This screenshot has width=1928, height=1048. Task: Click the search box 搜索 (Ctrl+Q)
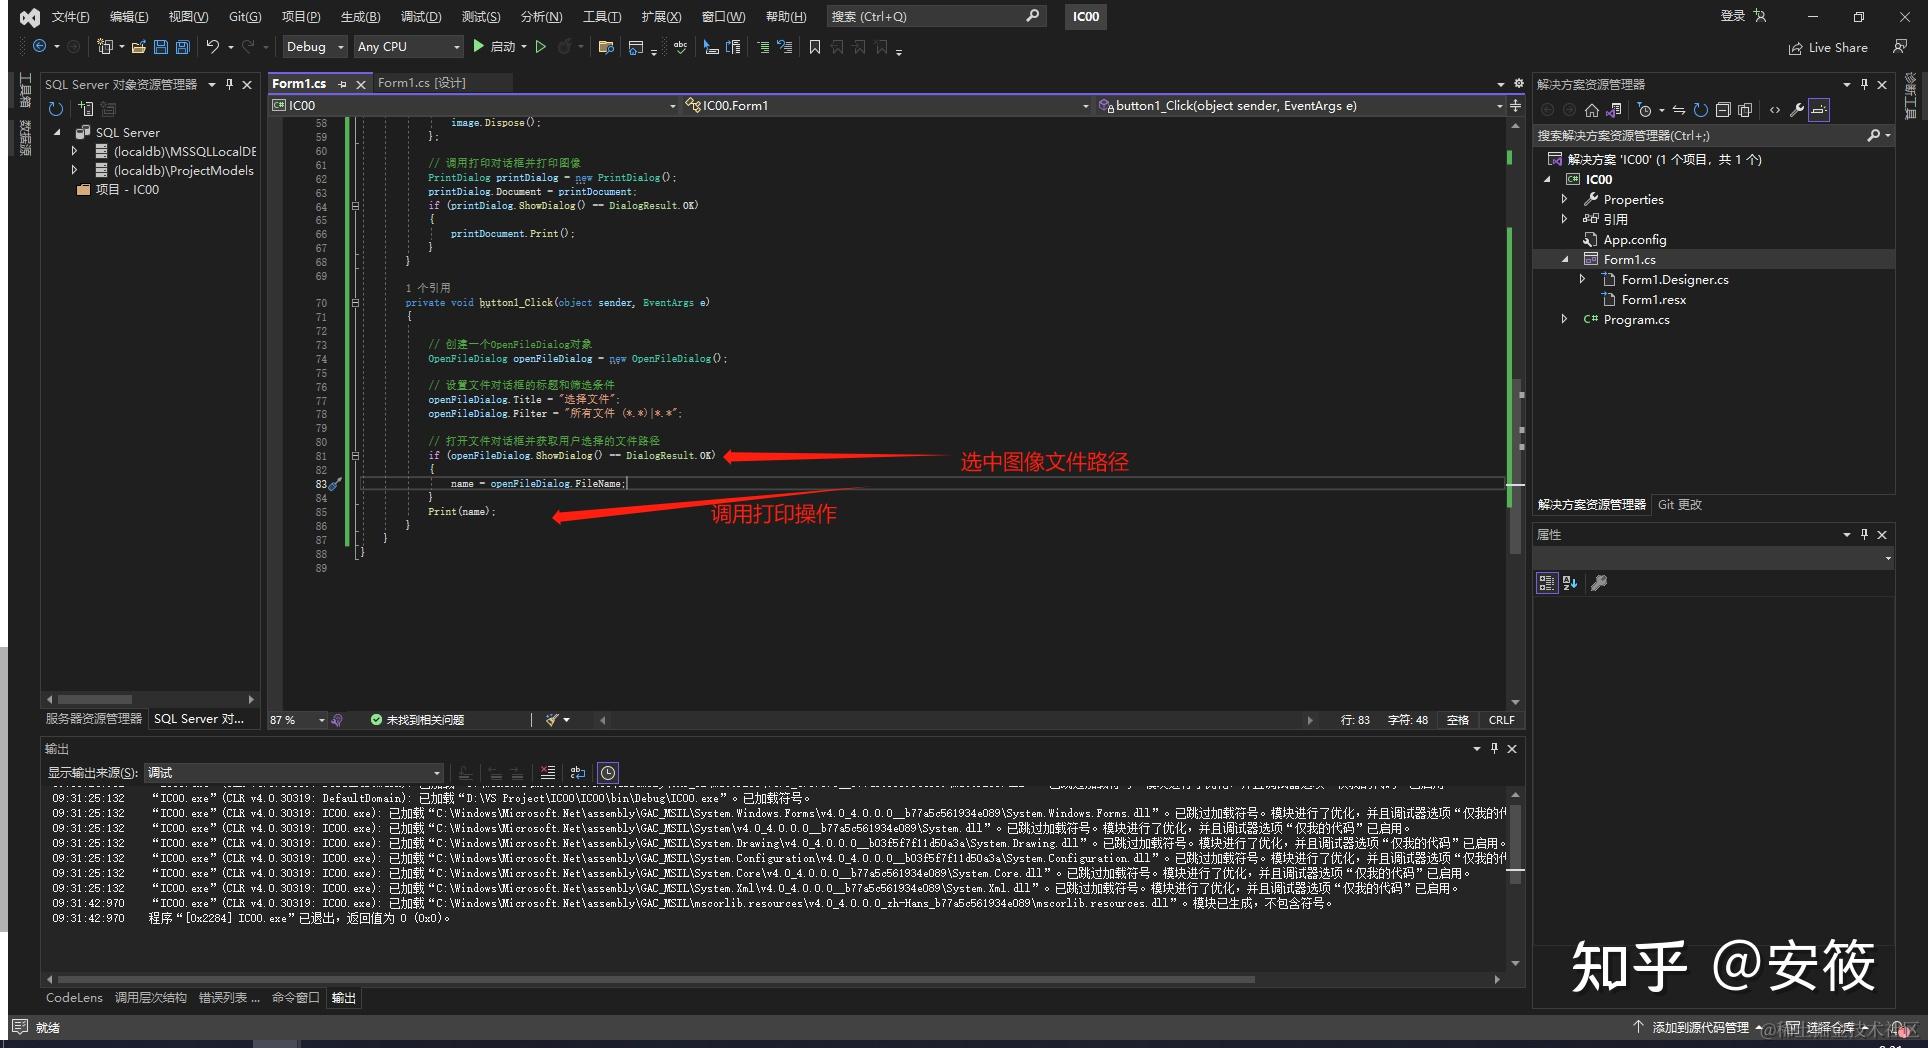[x=934, y=17]
